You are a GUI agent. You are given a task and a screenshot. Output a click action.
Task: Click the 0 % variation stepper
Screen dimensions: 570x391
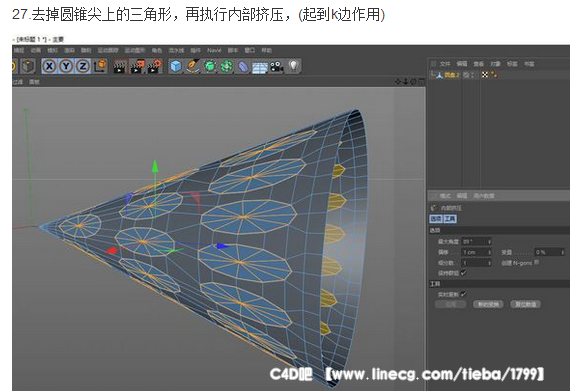[x=562, y=252]
